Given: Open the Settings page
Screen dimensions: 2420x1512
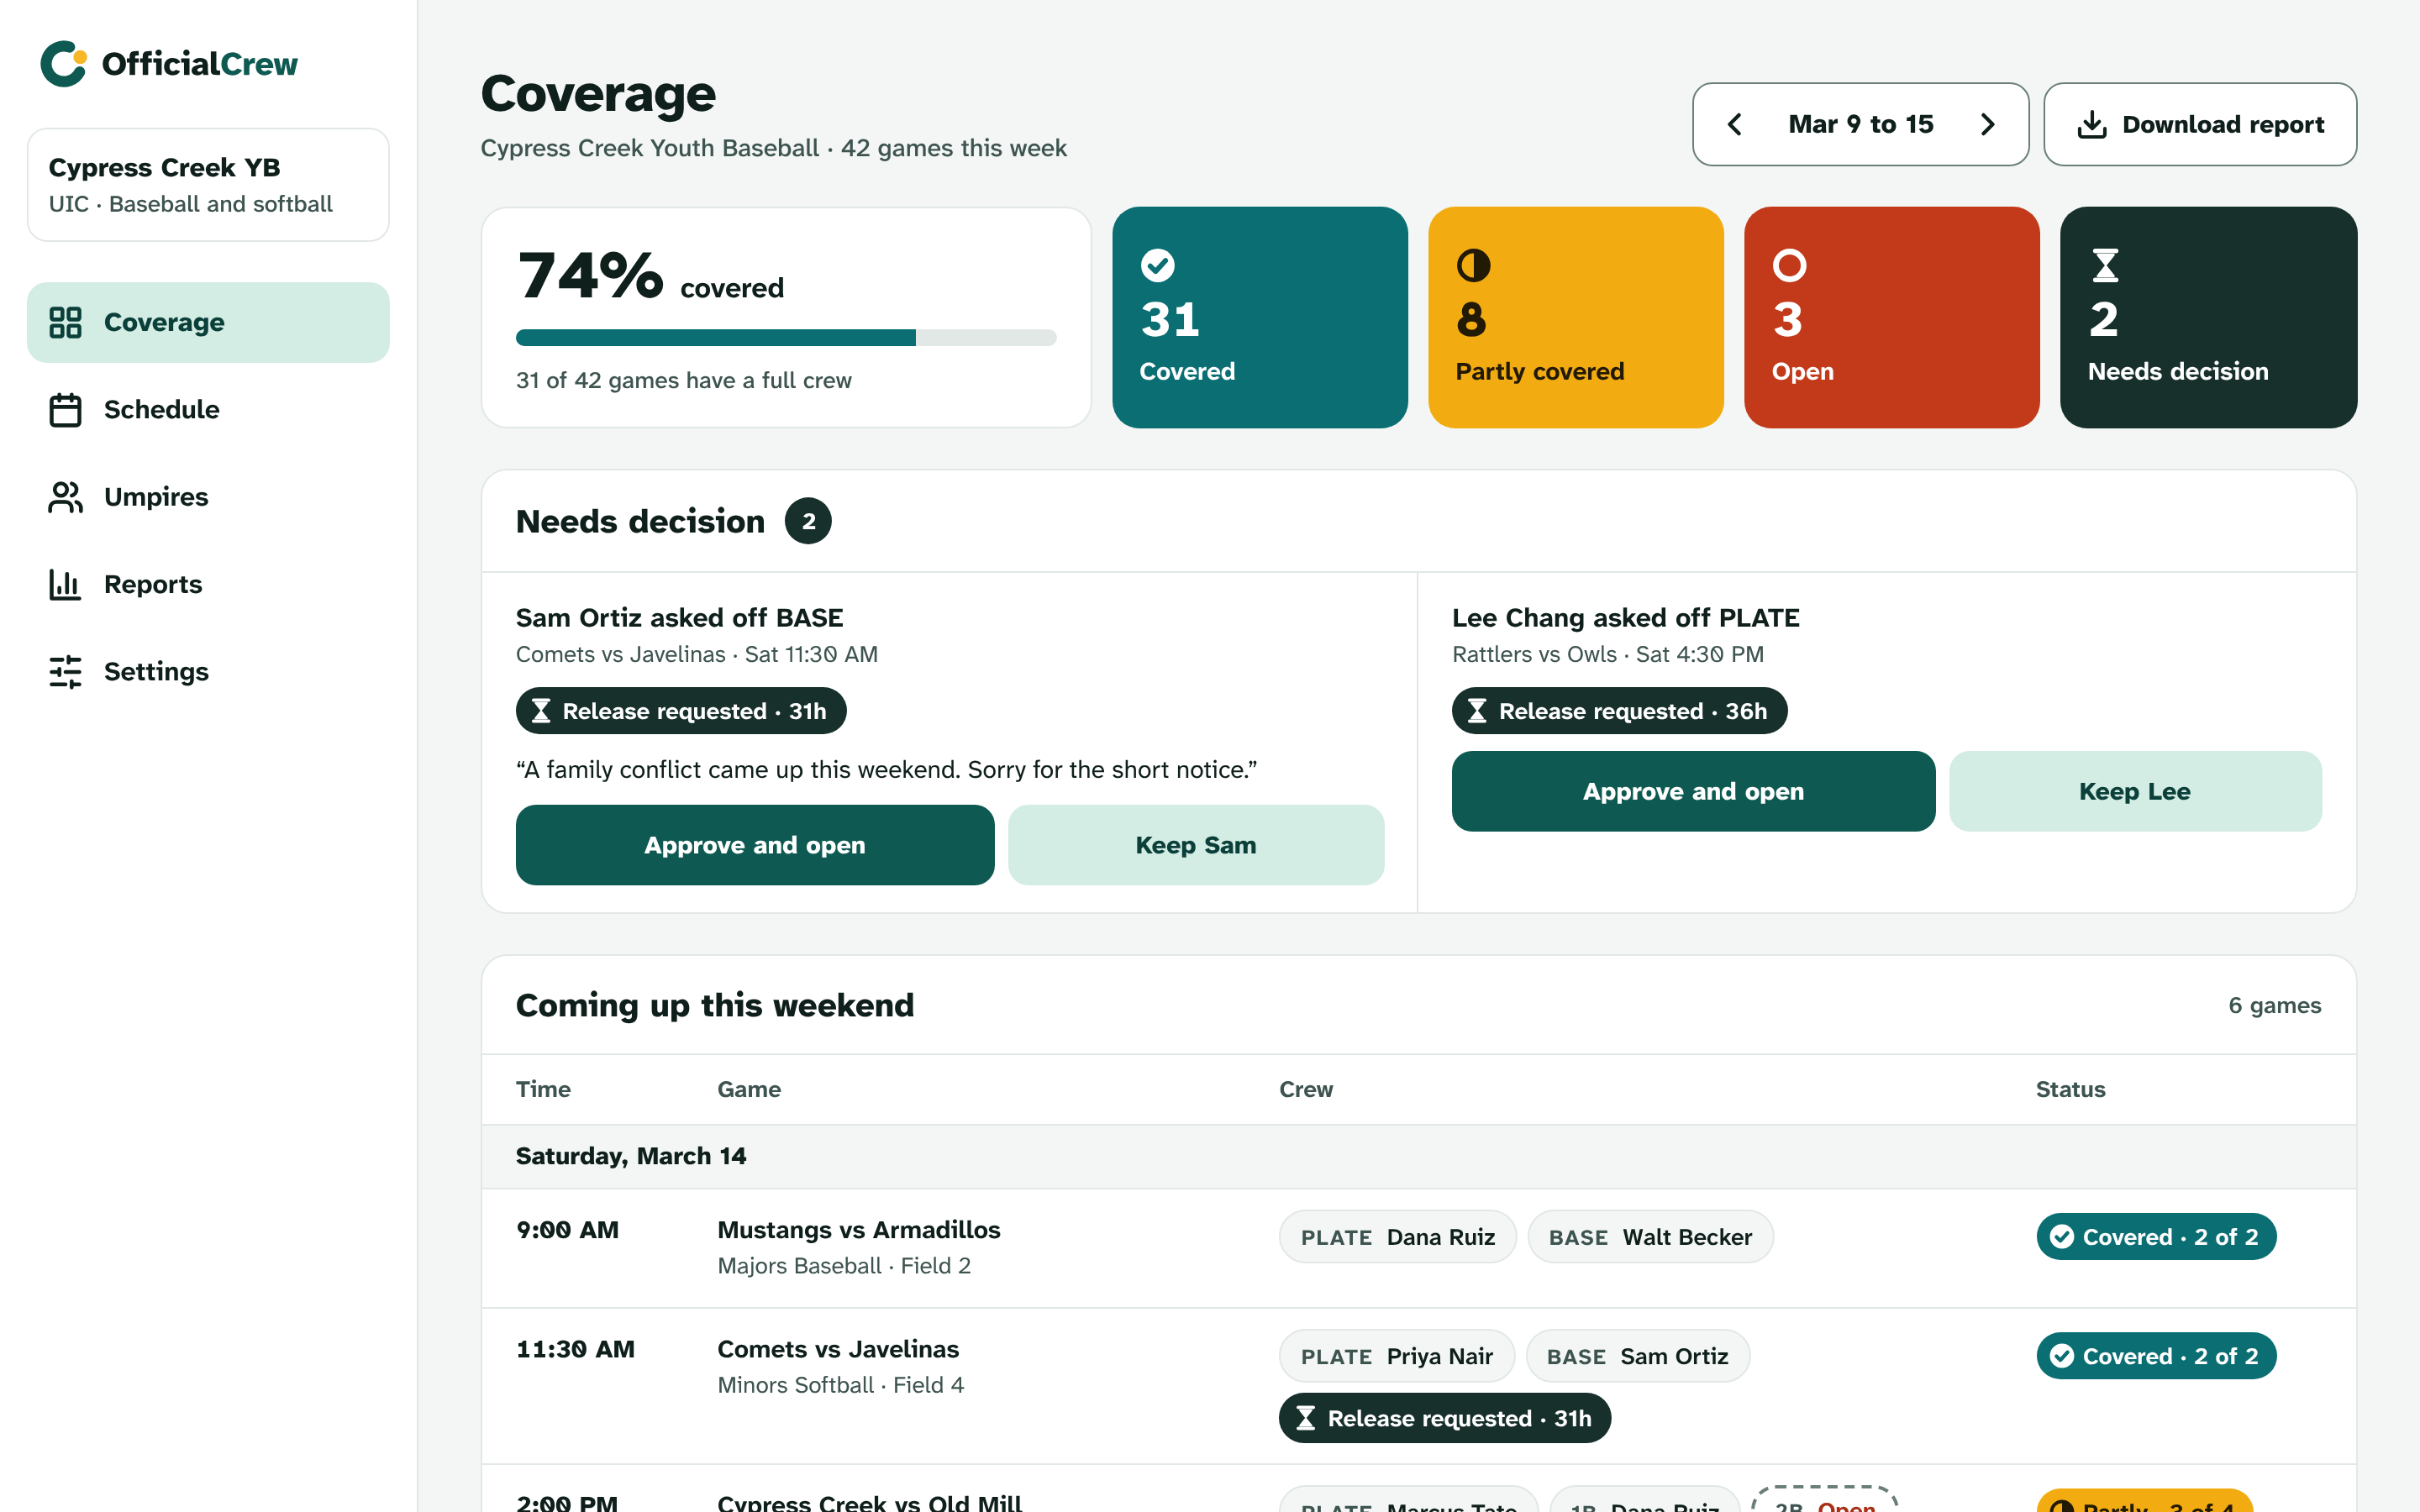Looking at the screenshot, I should click(208, 672).
